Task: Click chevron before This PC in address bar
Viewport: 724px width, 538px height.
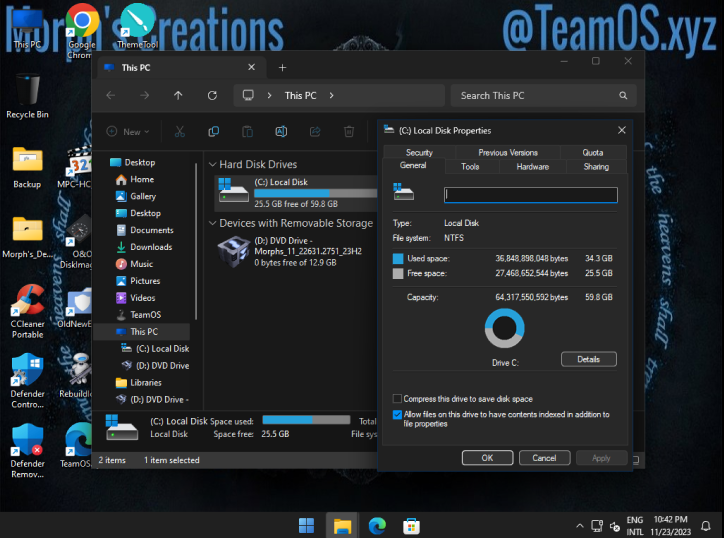Action: pyautogui.click(x=270, y=96)
